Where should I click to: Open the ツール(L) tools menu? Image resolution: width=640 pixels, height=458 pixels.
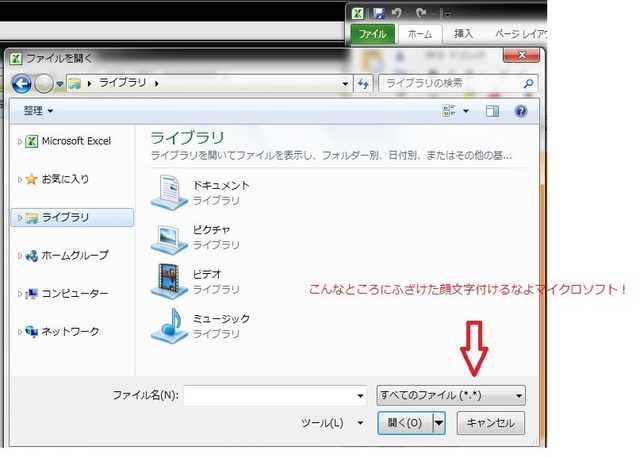331,423
